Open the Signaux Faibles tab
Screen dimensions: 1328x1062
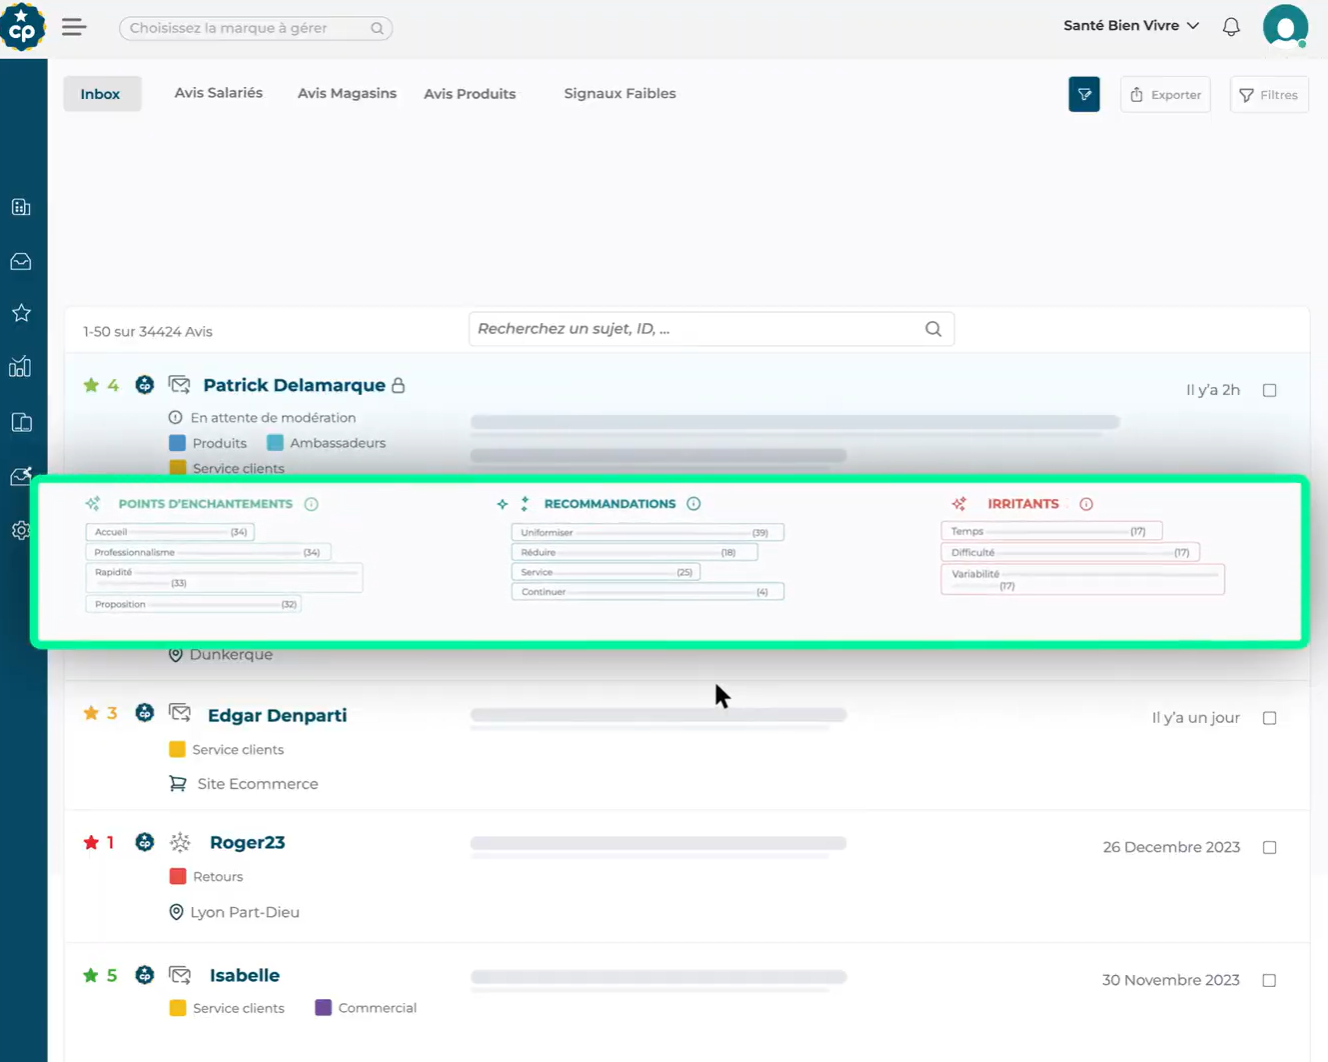pos(619,93)
